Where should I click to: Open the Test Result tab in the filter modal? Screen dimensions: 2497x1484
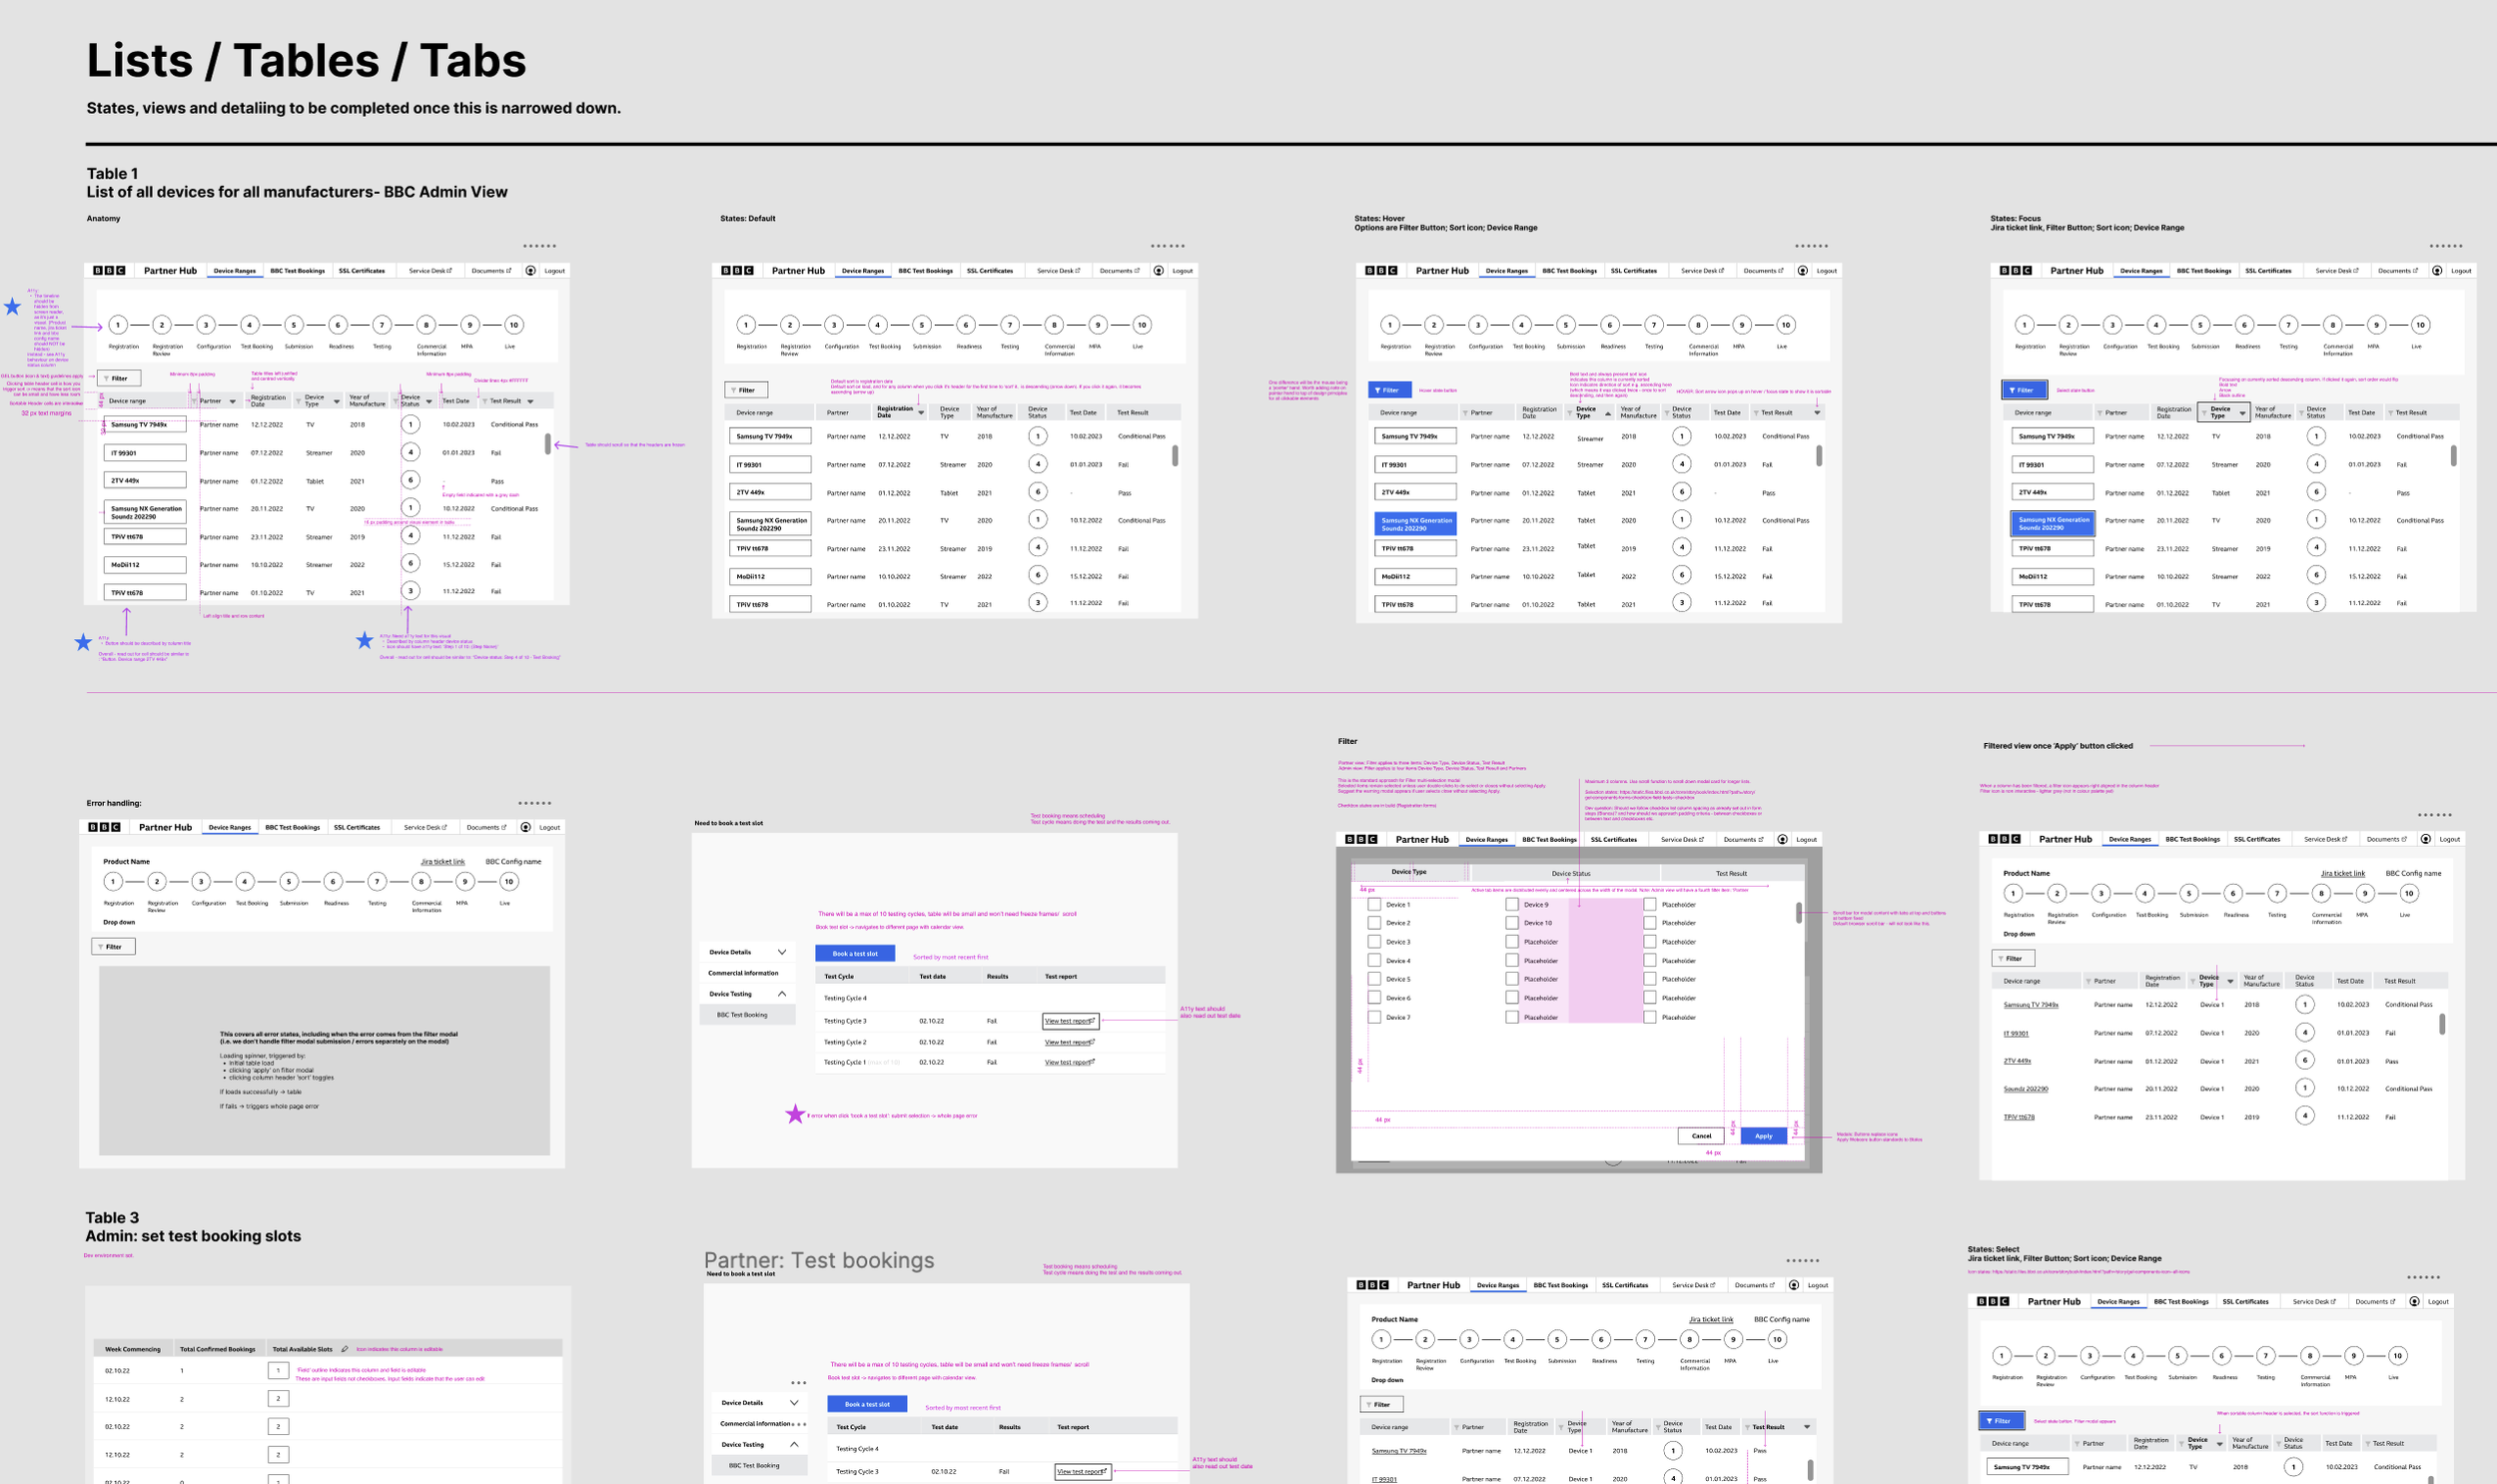click(x=1731, y=873)
